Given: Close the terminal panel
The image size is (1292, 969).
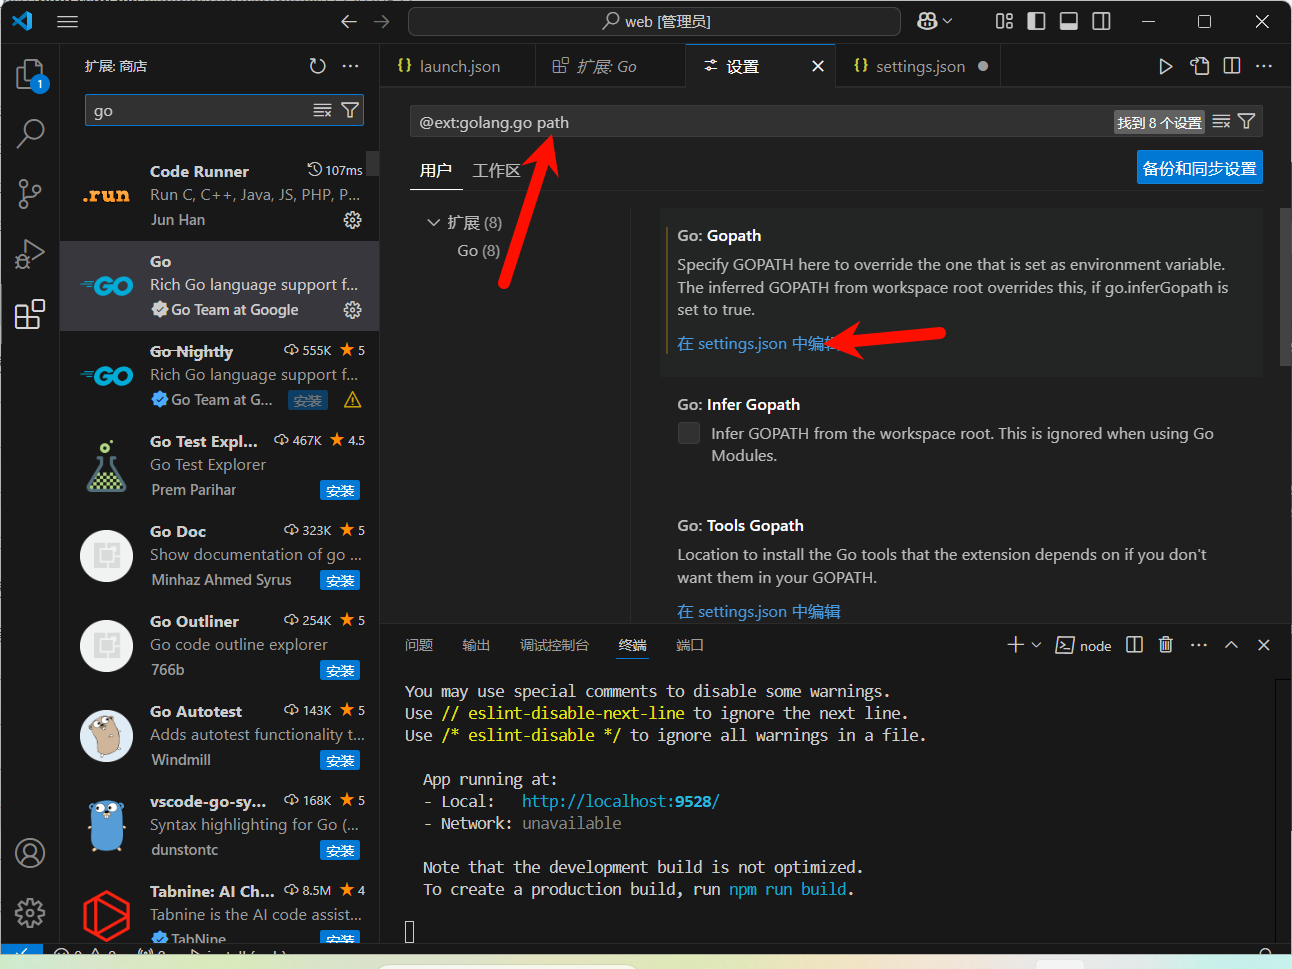Looking at the screenshot, I should coord(1263,645).
